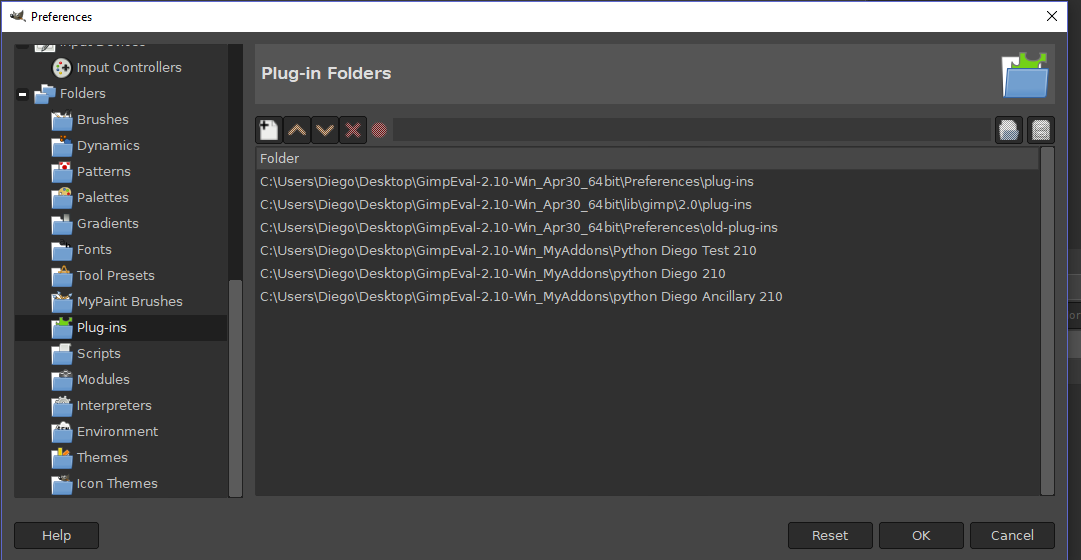This screenshot has height=560, width=1081.
Task: Click the folder path entry field
Action: [691, 130]
